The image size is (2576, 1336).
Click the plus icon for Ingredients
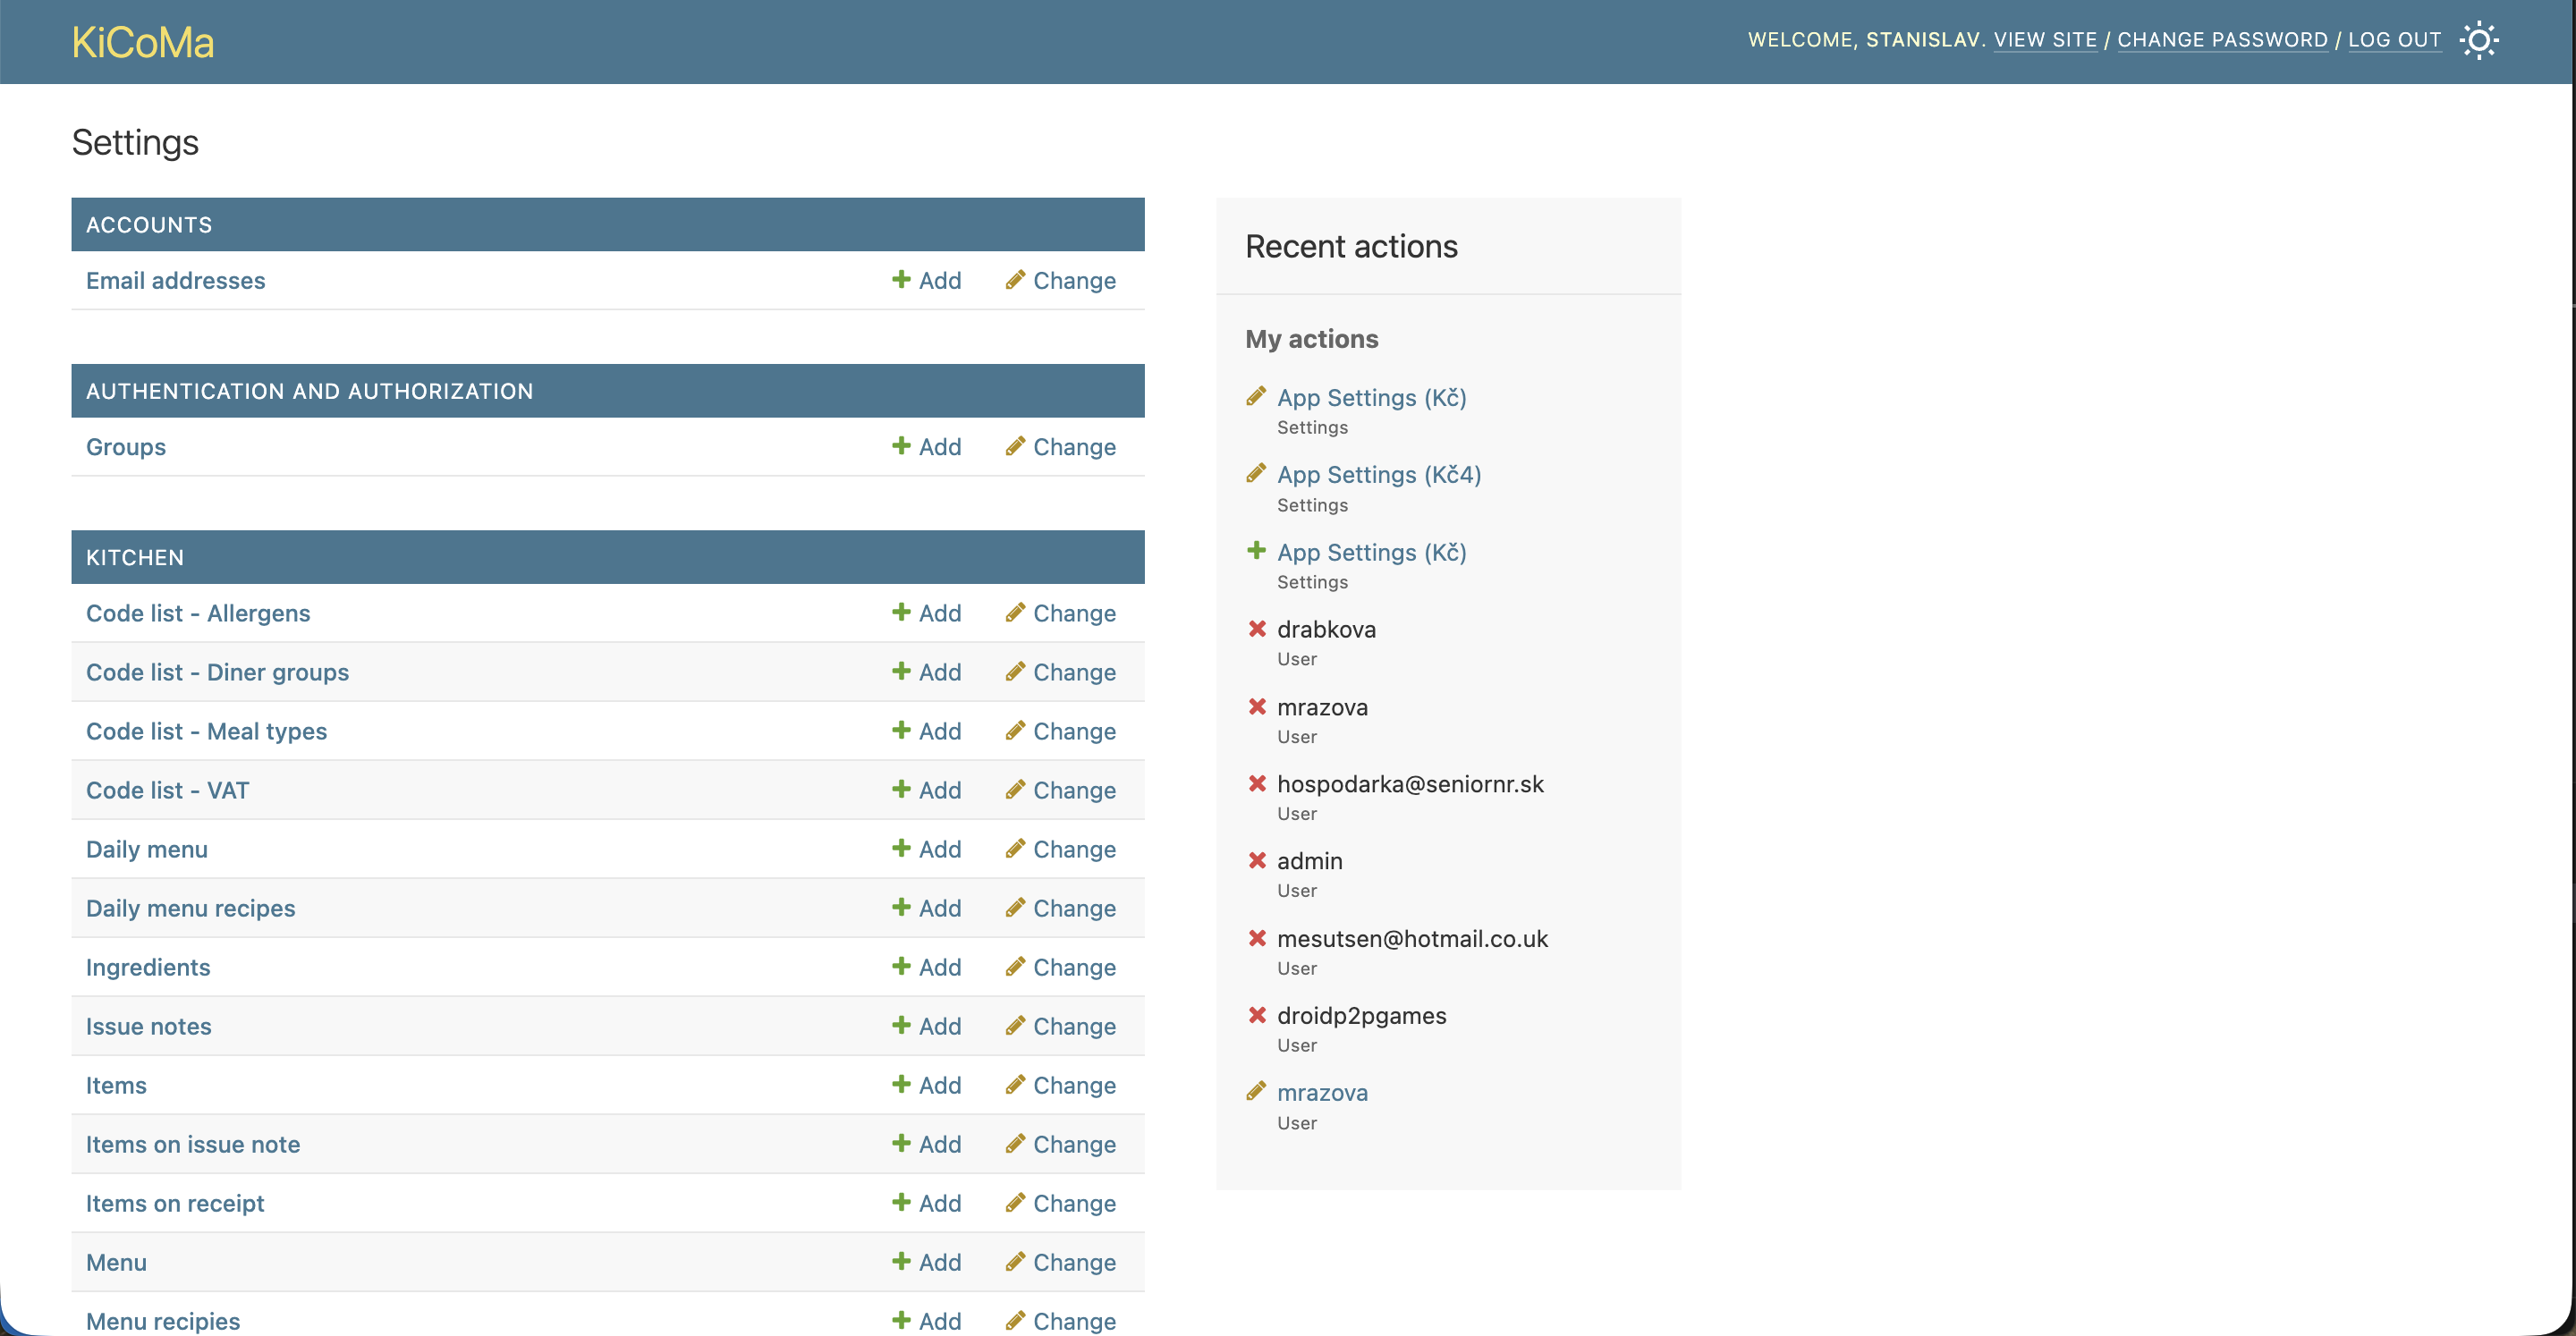coord(900,966)
